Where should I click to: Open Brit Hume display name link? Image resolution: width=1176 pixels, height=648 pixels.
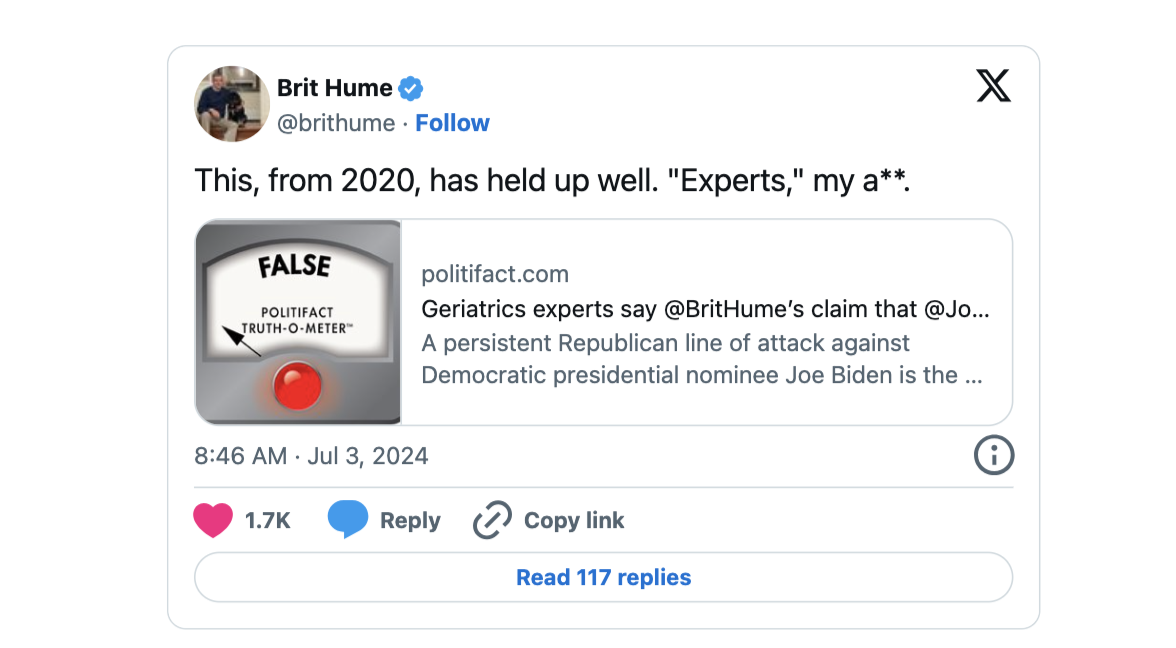334,88
